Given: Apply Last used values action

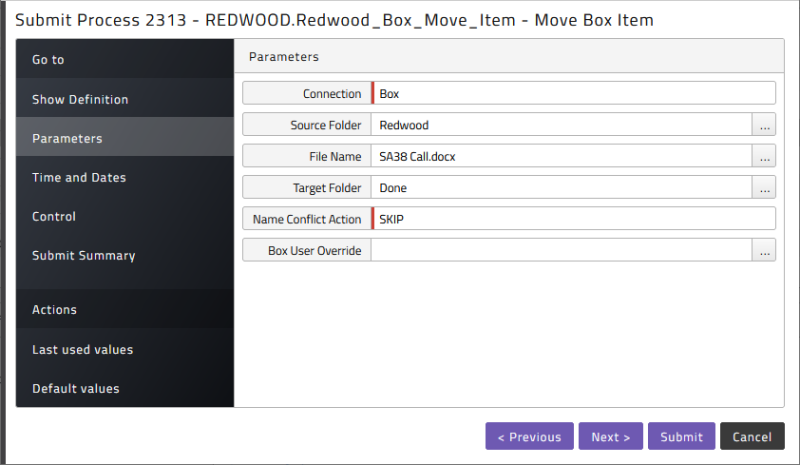Looking at the screenshot, I should [x=125, y=350].
